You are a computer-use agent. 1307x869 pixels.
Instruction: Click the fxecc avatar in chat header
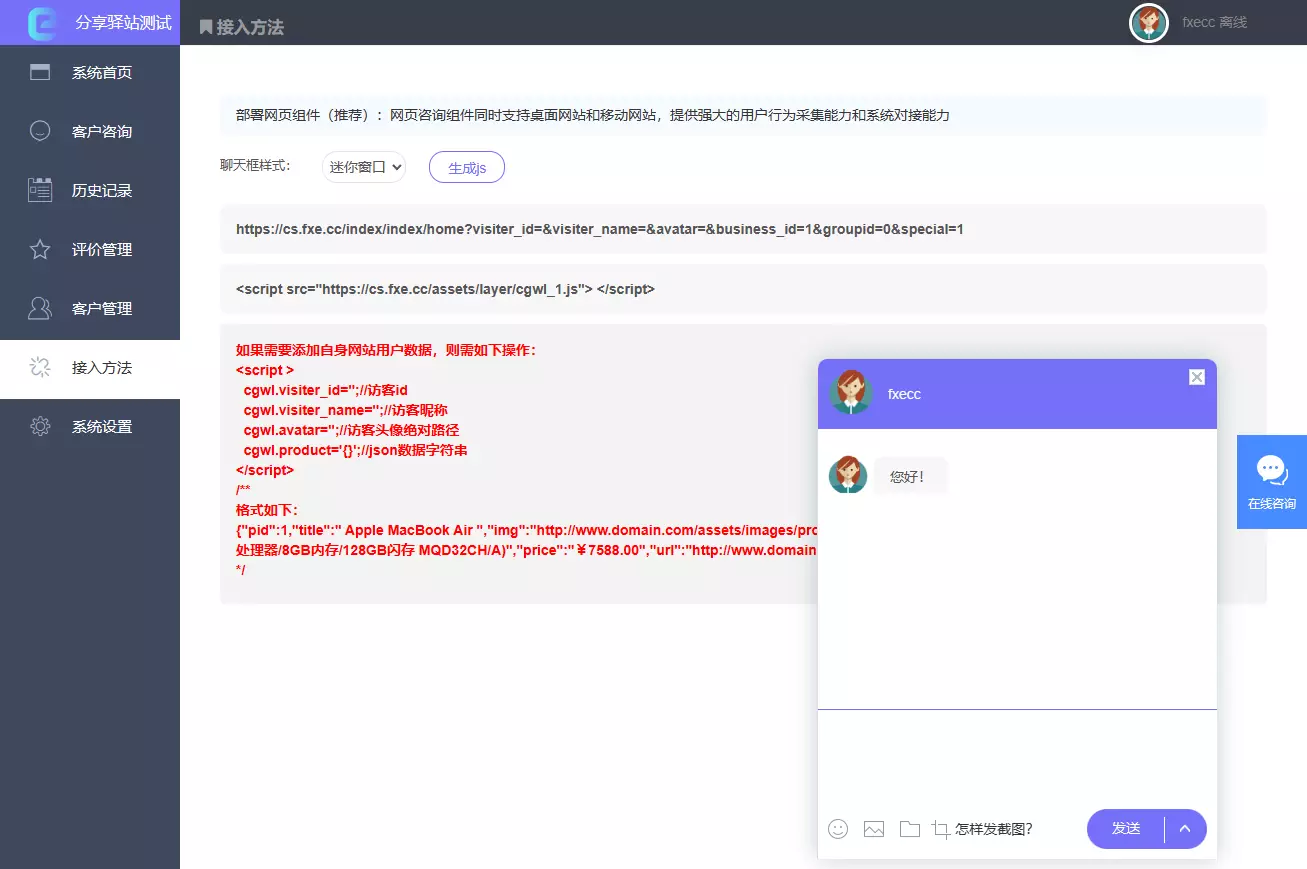click(x=851, y=393)
